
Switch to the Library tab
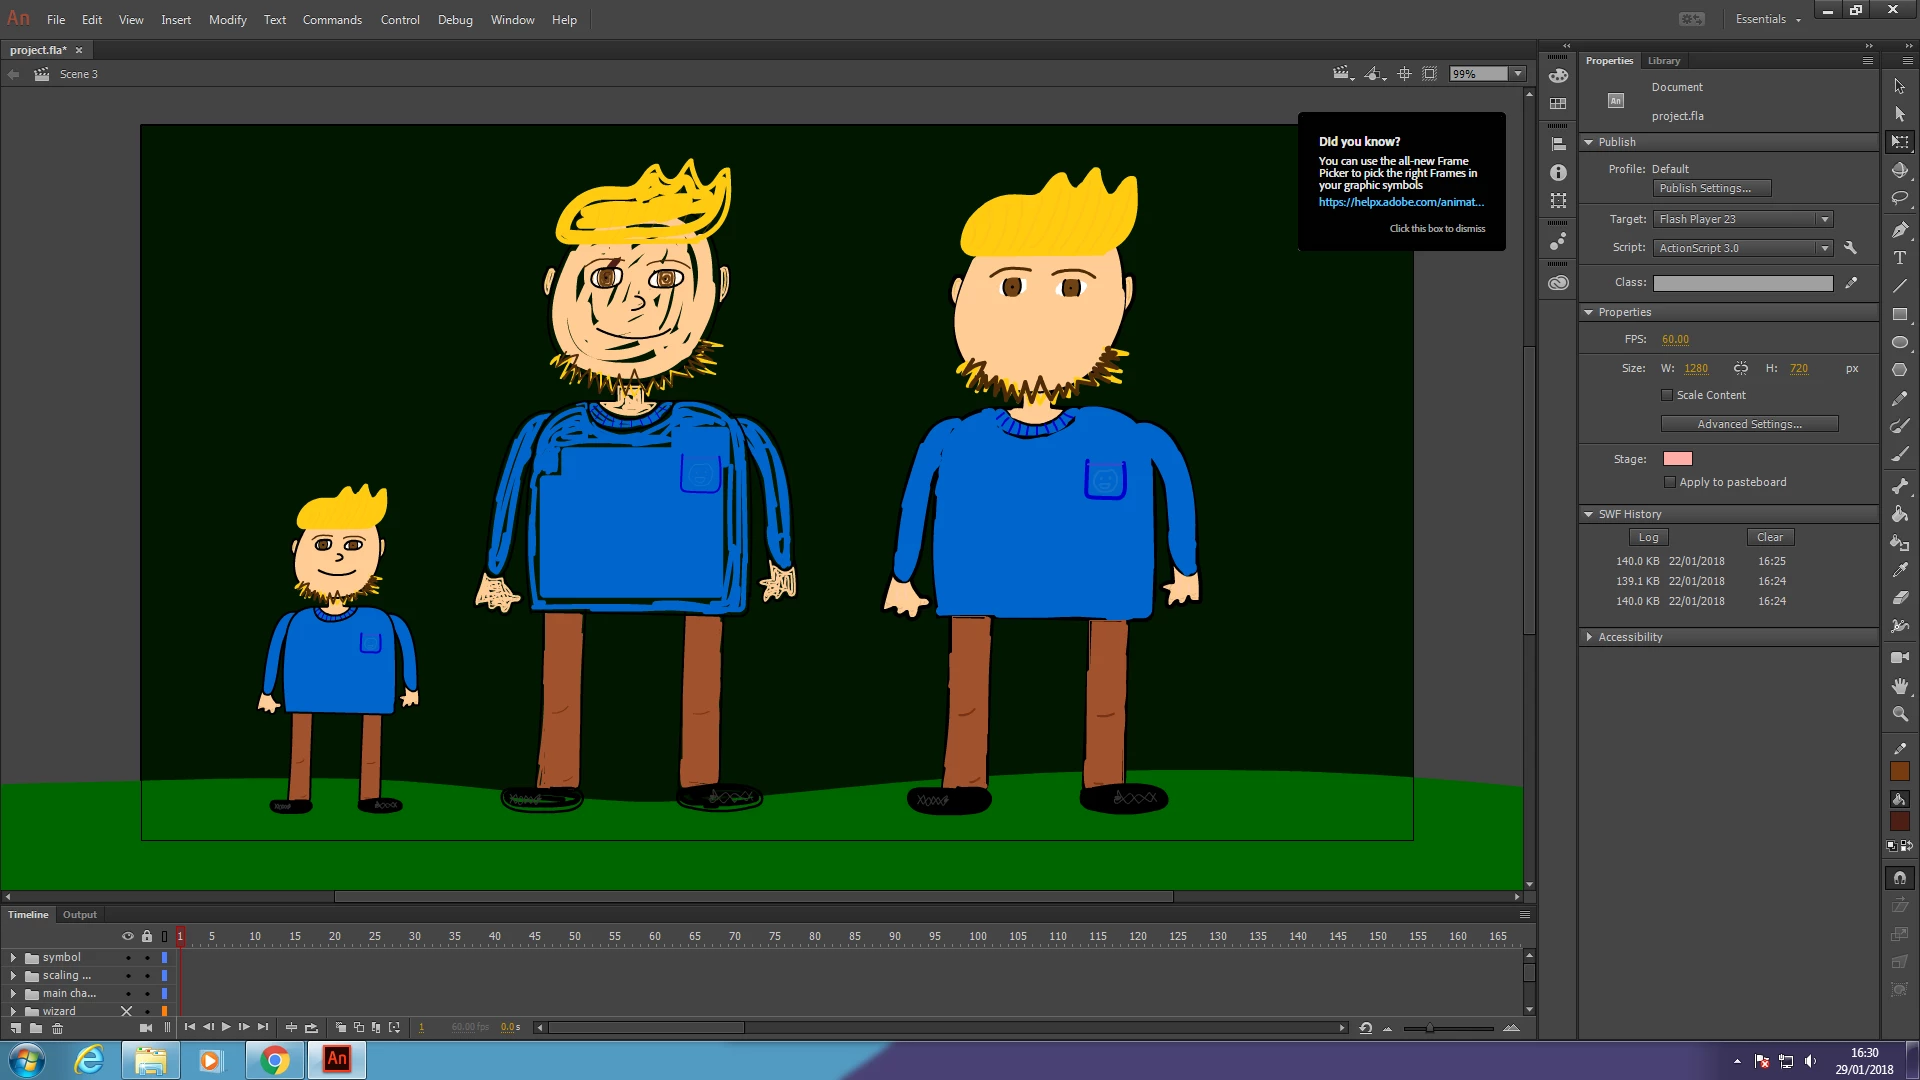coord(1664,61)
